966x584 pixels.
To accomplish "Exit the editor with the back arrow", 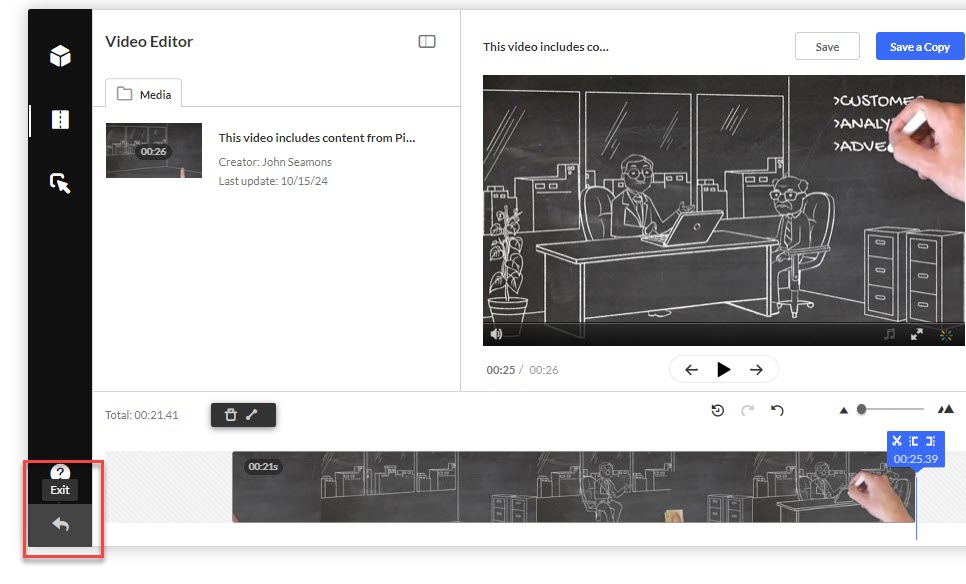I will [x=60, y=524].
